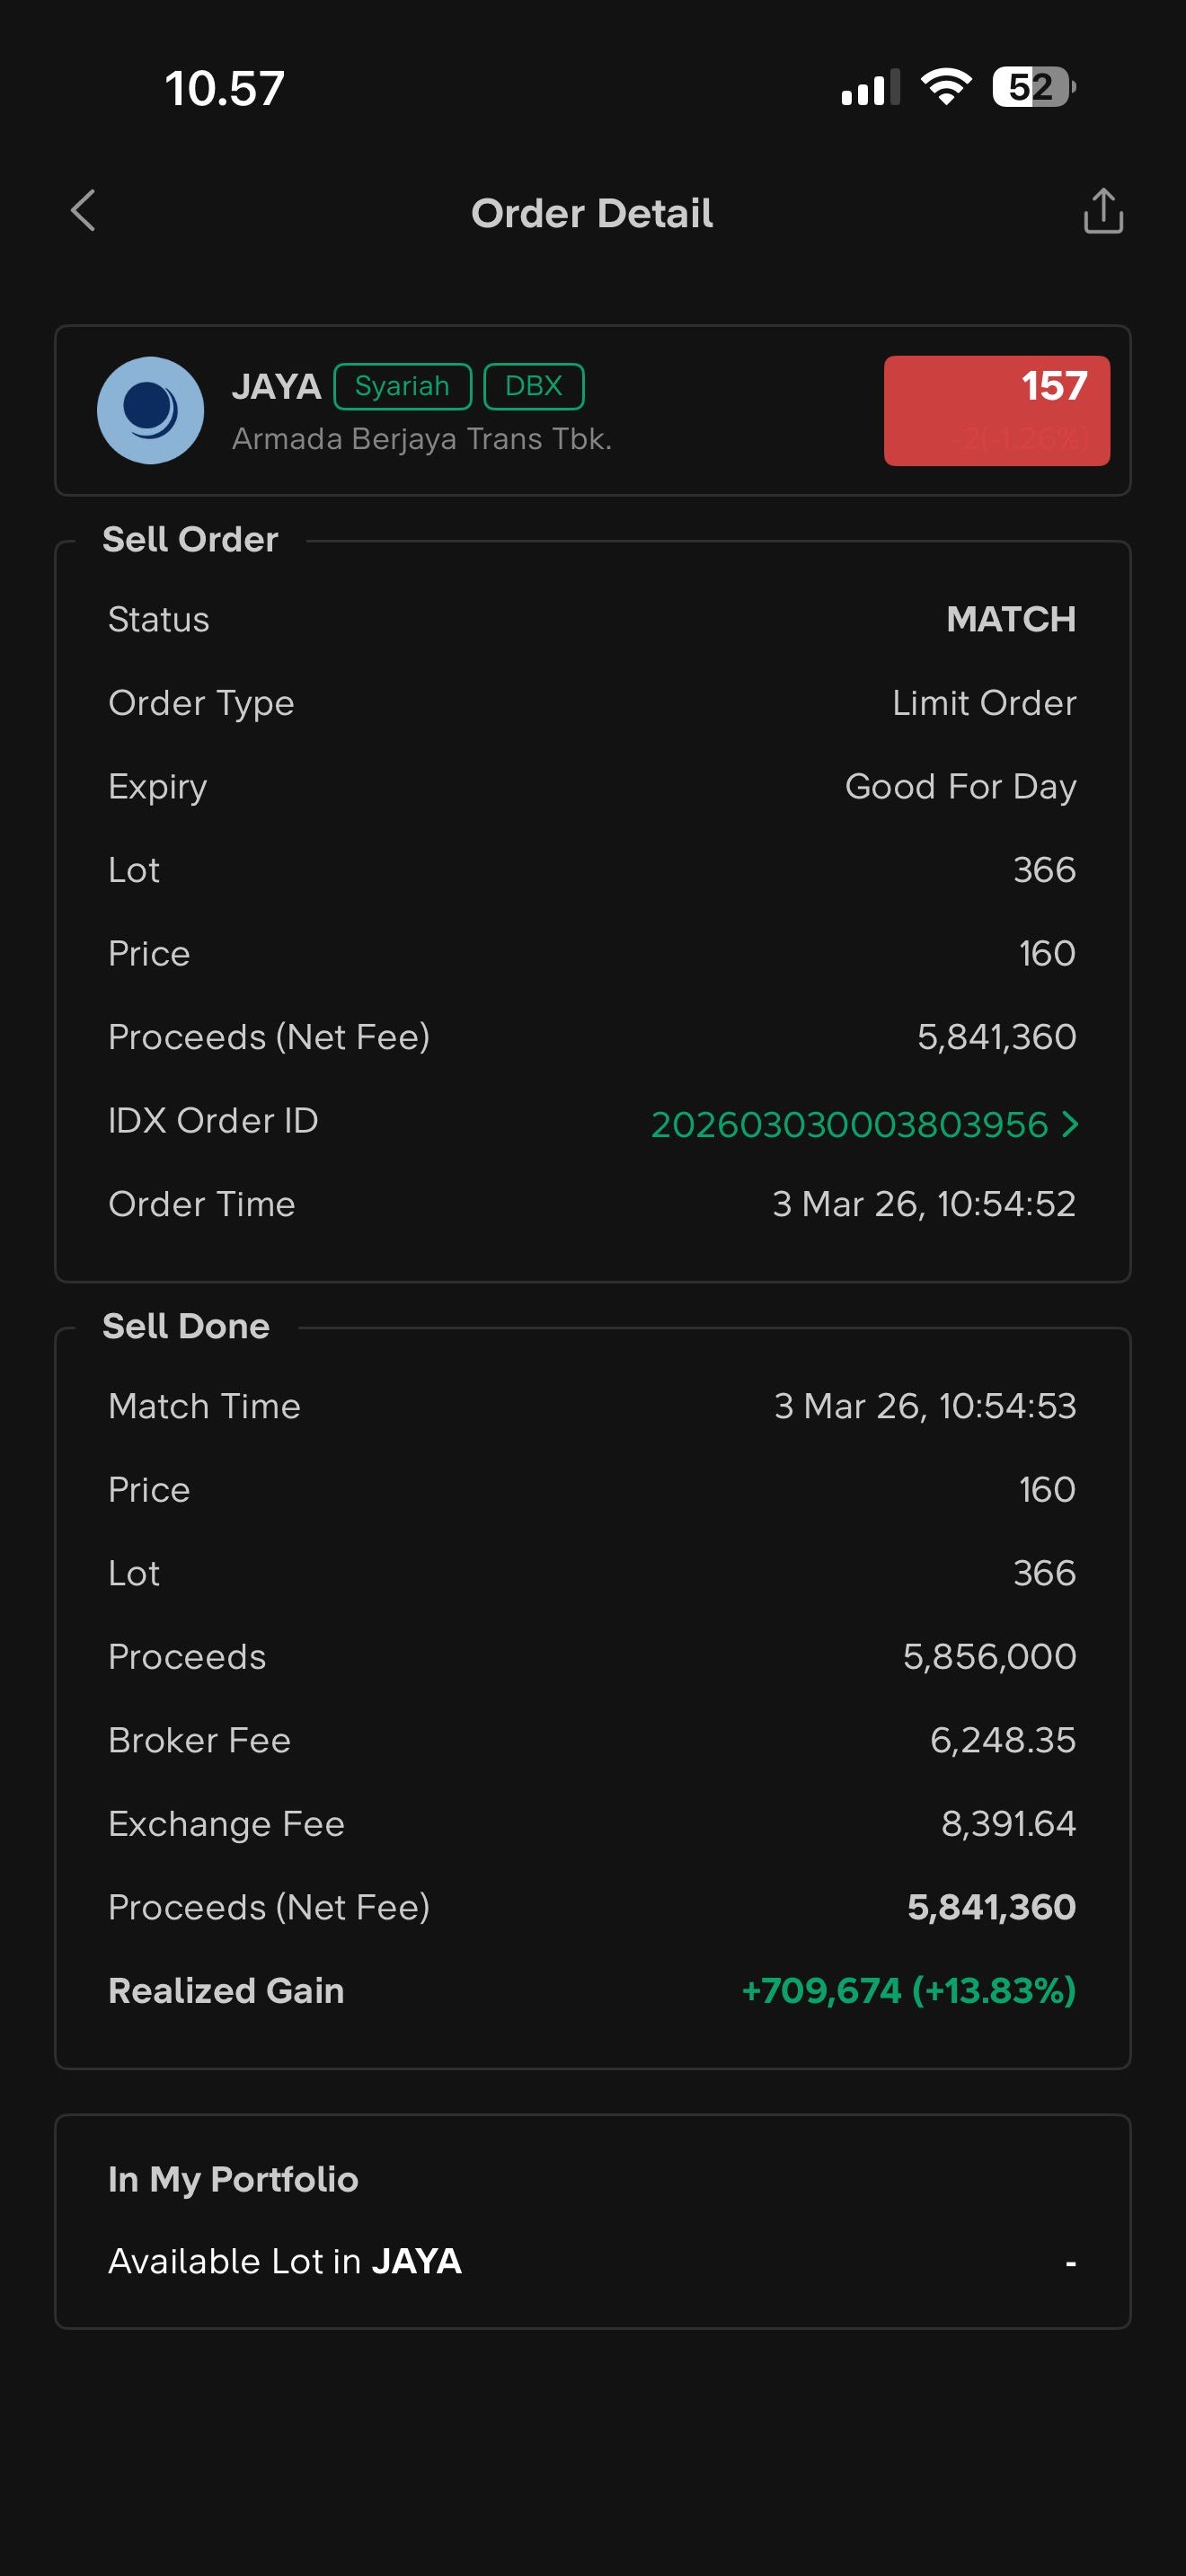Tap the Available Lot in JAYA row
This screenshot has height=2576, width=1186.
pyautogui.click(x=592, y=2261)
